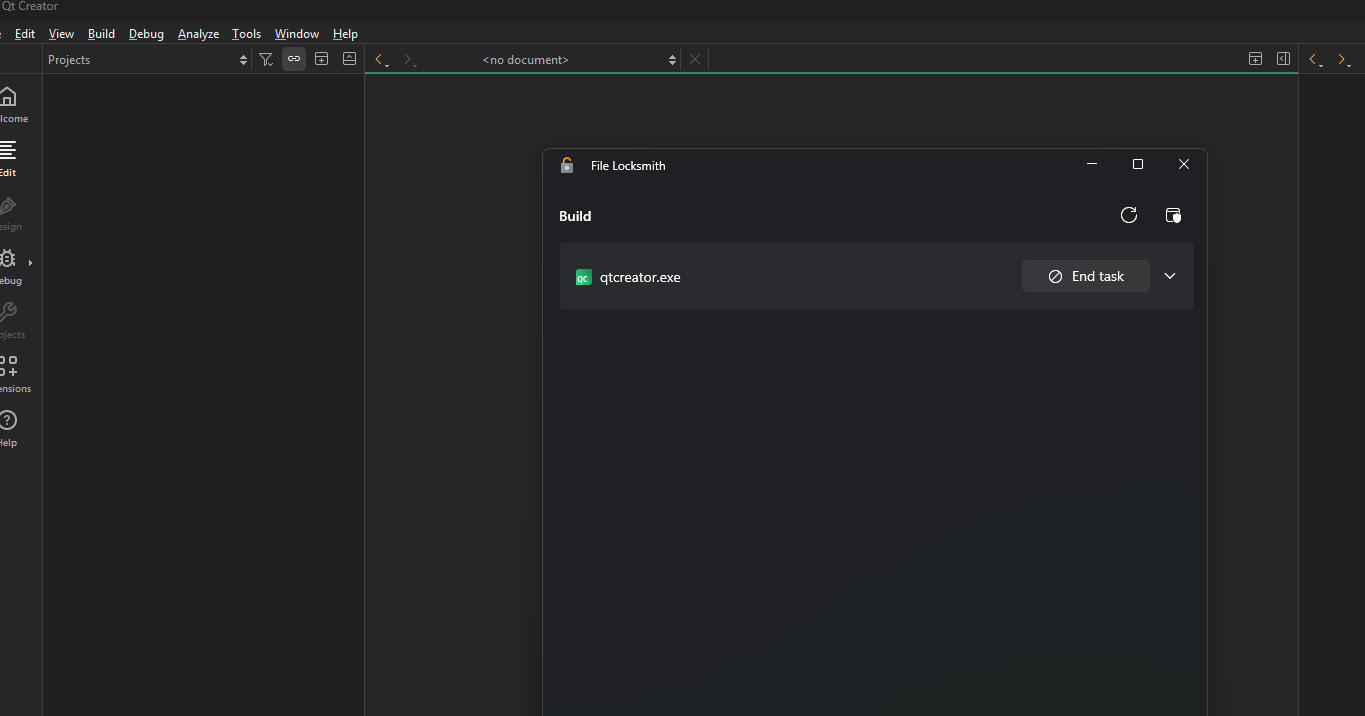
Task: Open the Analyze menu
Action: (x=198, y=34)
